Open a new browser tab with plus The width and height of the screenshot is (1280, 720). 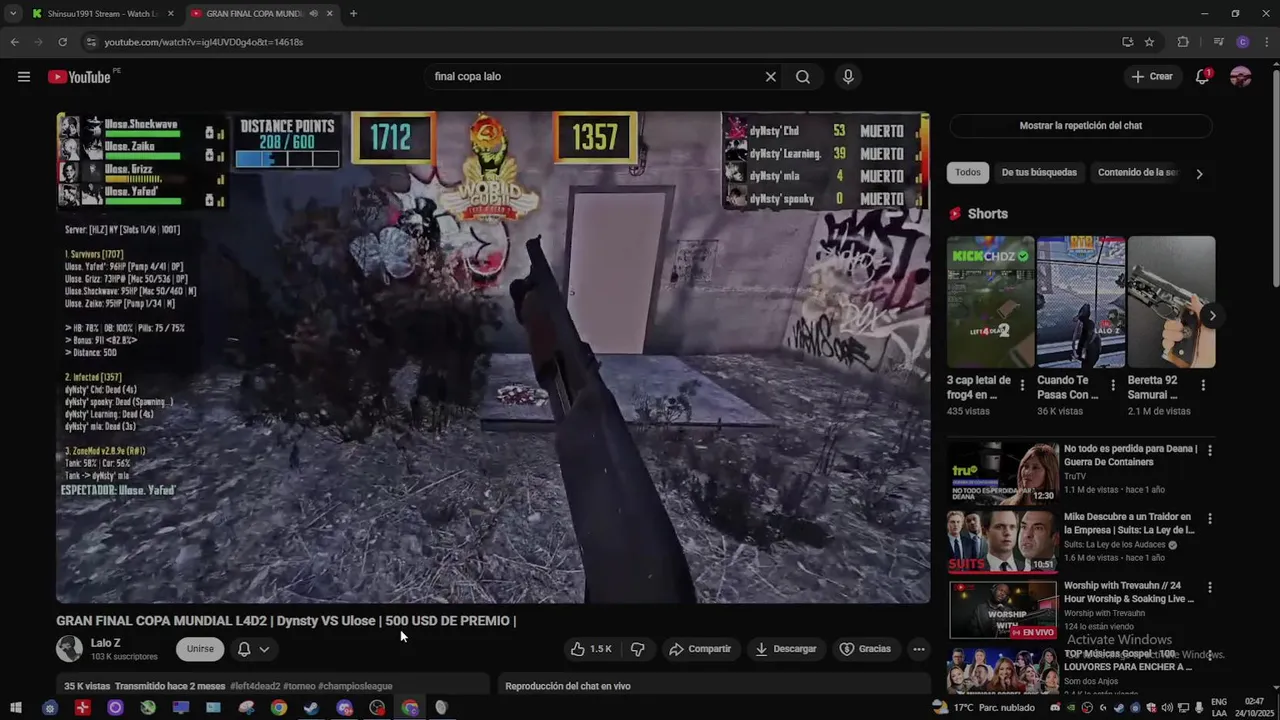click(353, 14)
